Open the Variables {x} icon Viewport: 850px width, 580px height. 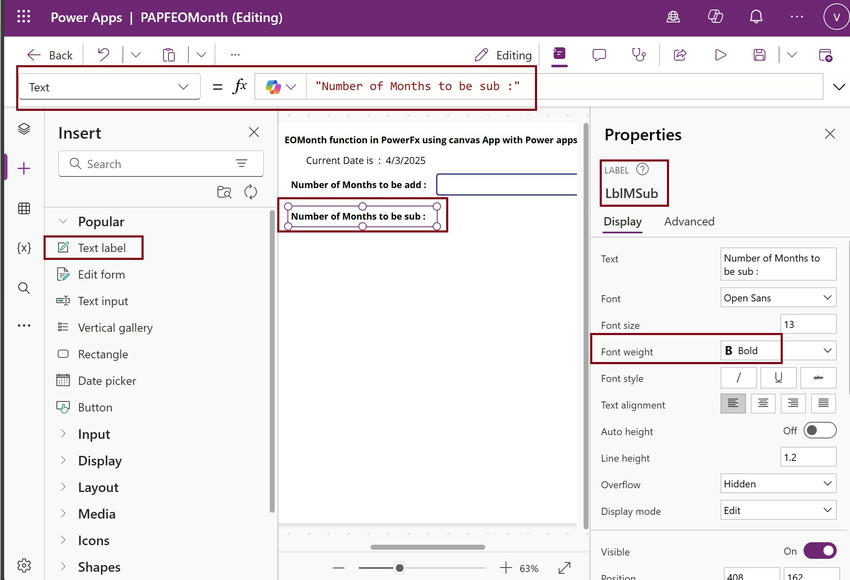(x=24, y=248)
